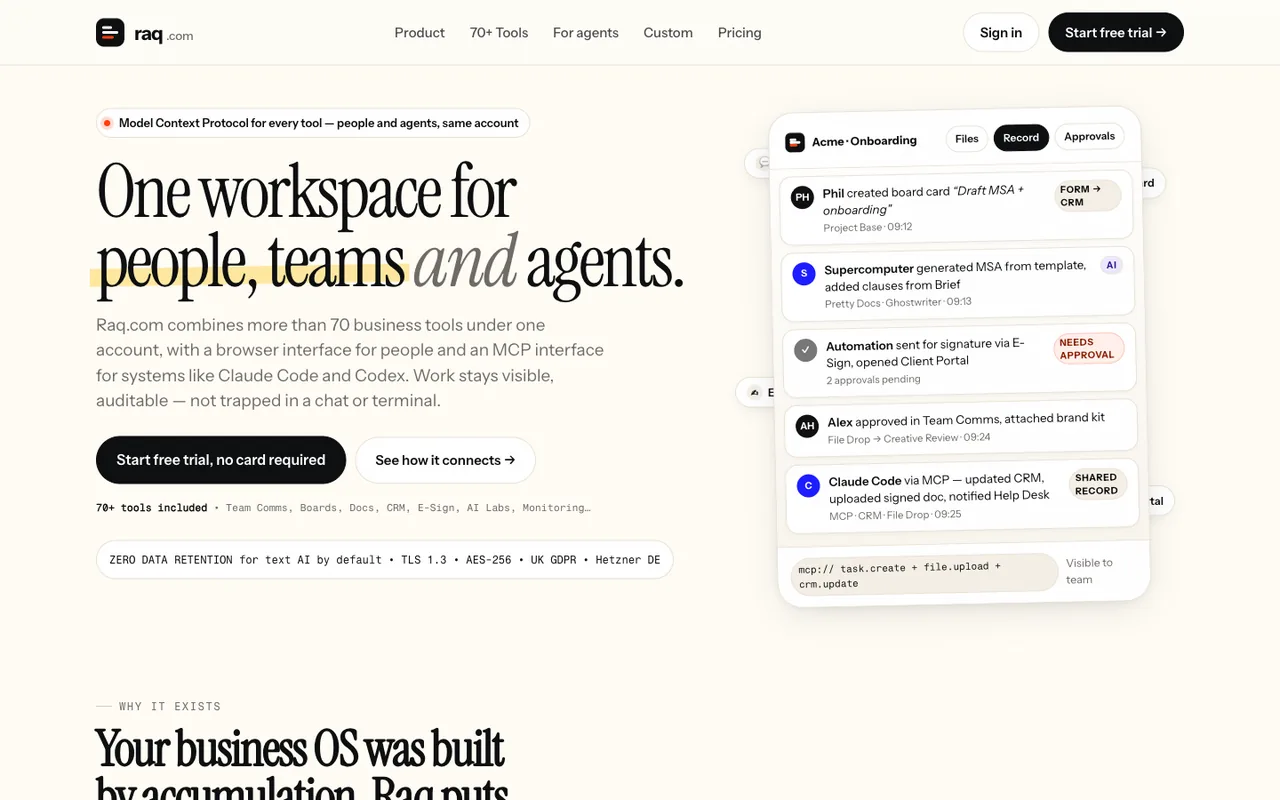Click the NEEDS APPROVAL badge
This screenshot has width=1280, height=800.
point(1088,348)
